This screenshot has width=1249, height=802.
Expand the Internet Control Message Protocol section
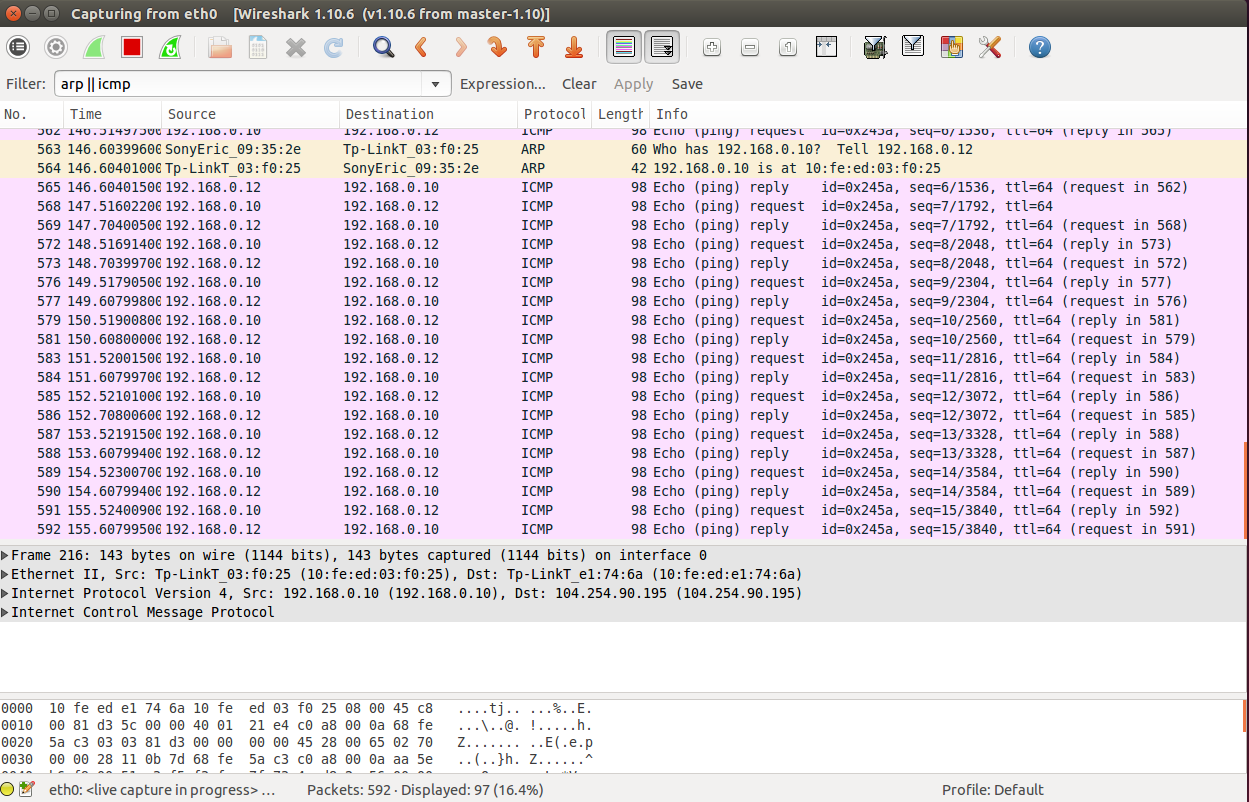(9, 612)
